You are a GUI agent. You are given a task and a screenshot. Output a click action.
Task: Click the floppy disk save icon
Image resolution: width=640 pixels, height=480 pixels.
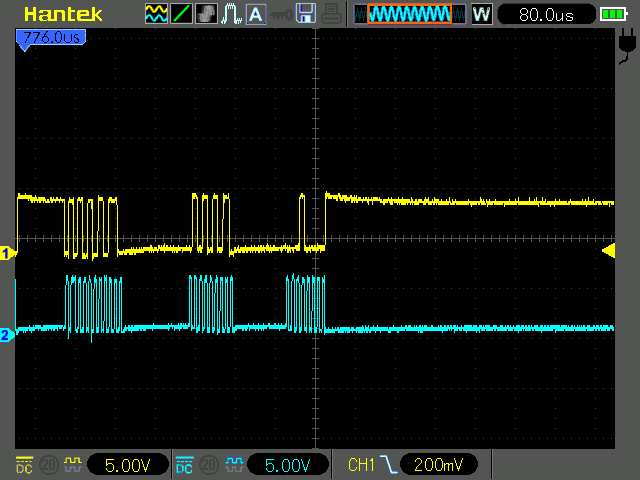[306, 13]
